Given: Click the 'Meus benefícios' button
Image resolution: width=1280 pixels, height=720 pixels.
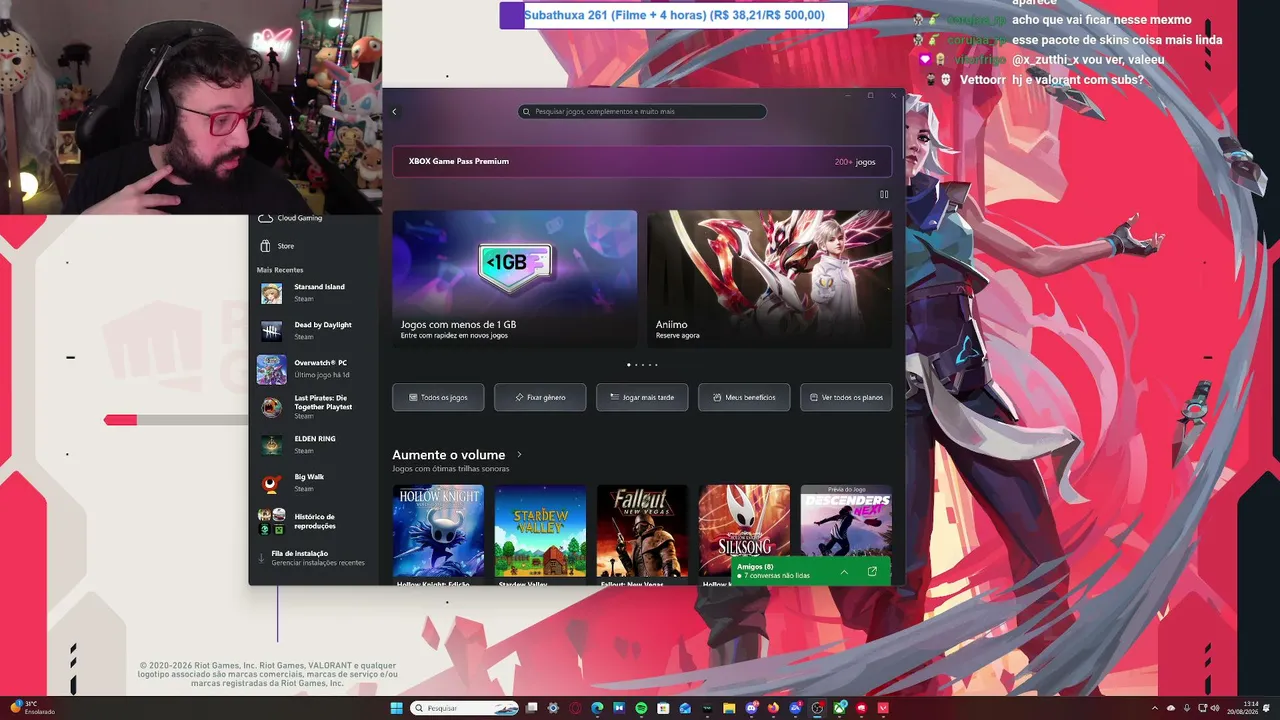Looking at the screenshot, I should click(744, 397).
